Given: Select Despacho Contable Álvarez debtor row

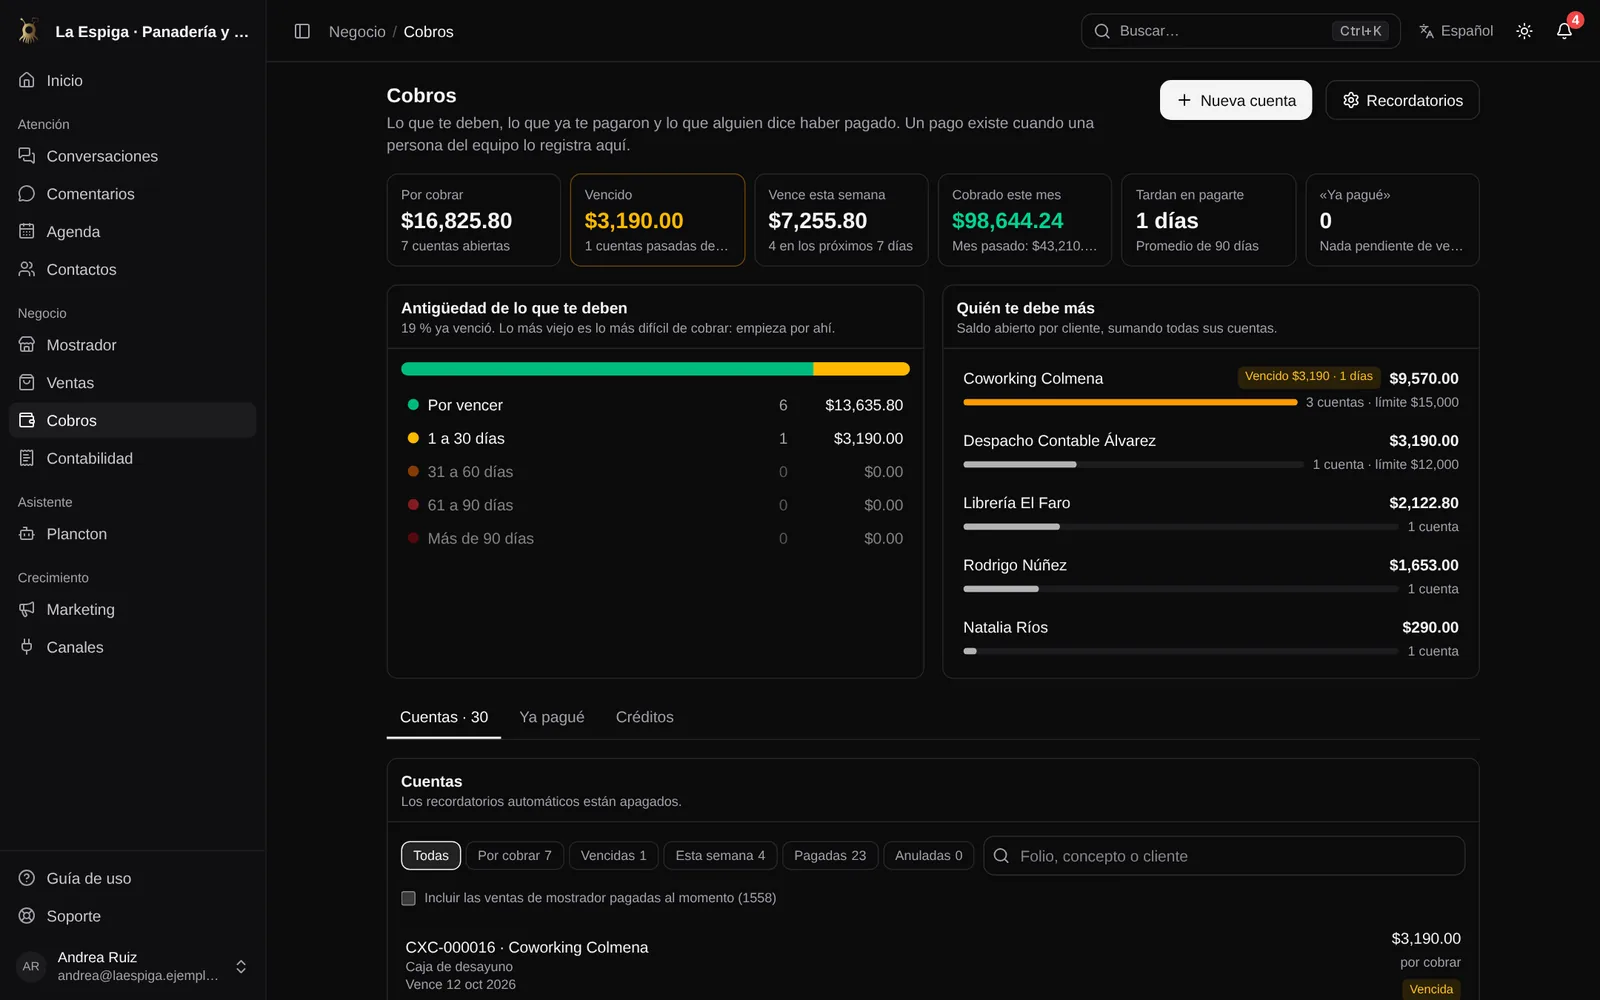Looking at the screenshot, I should [x=1210, y=452].
